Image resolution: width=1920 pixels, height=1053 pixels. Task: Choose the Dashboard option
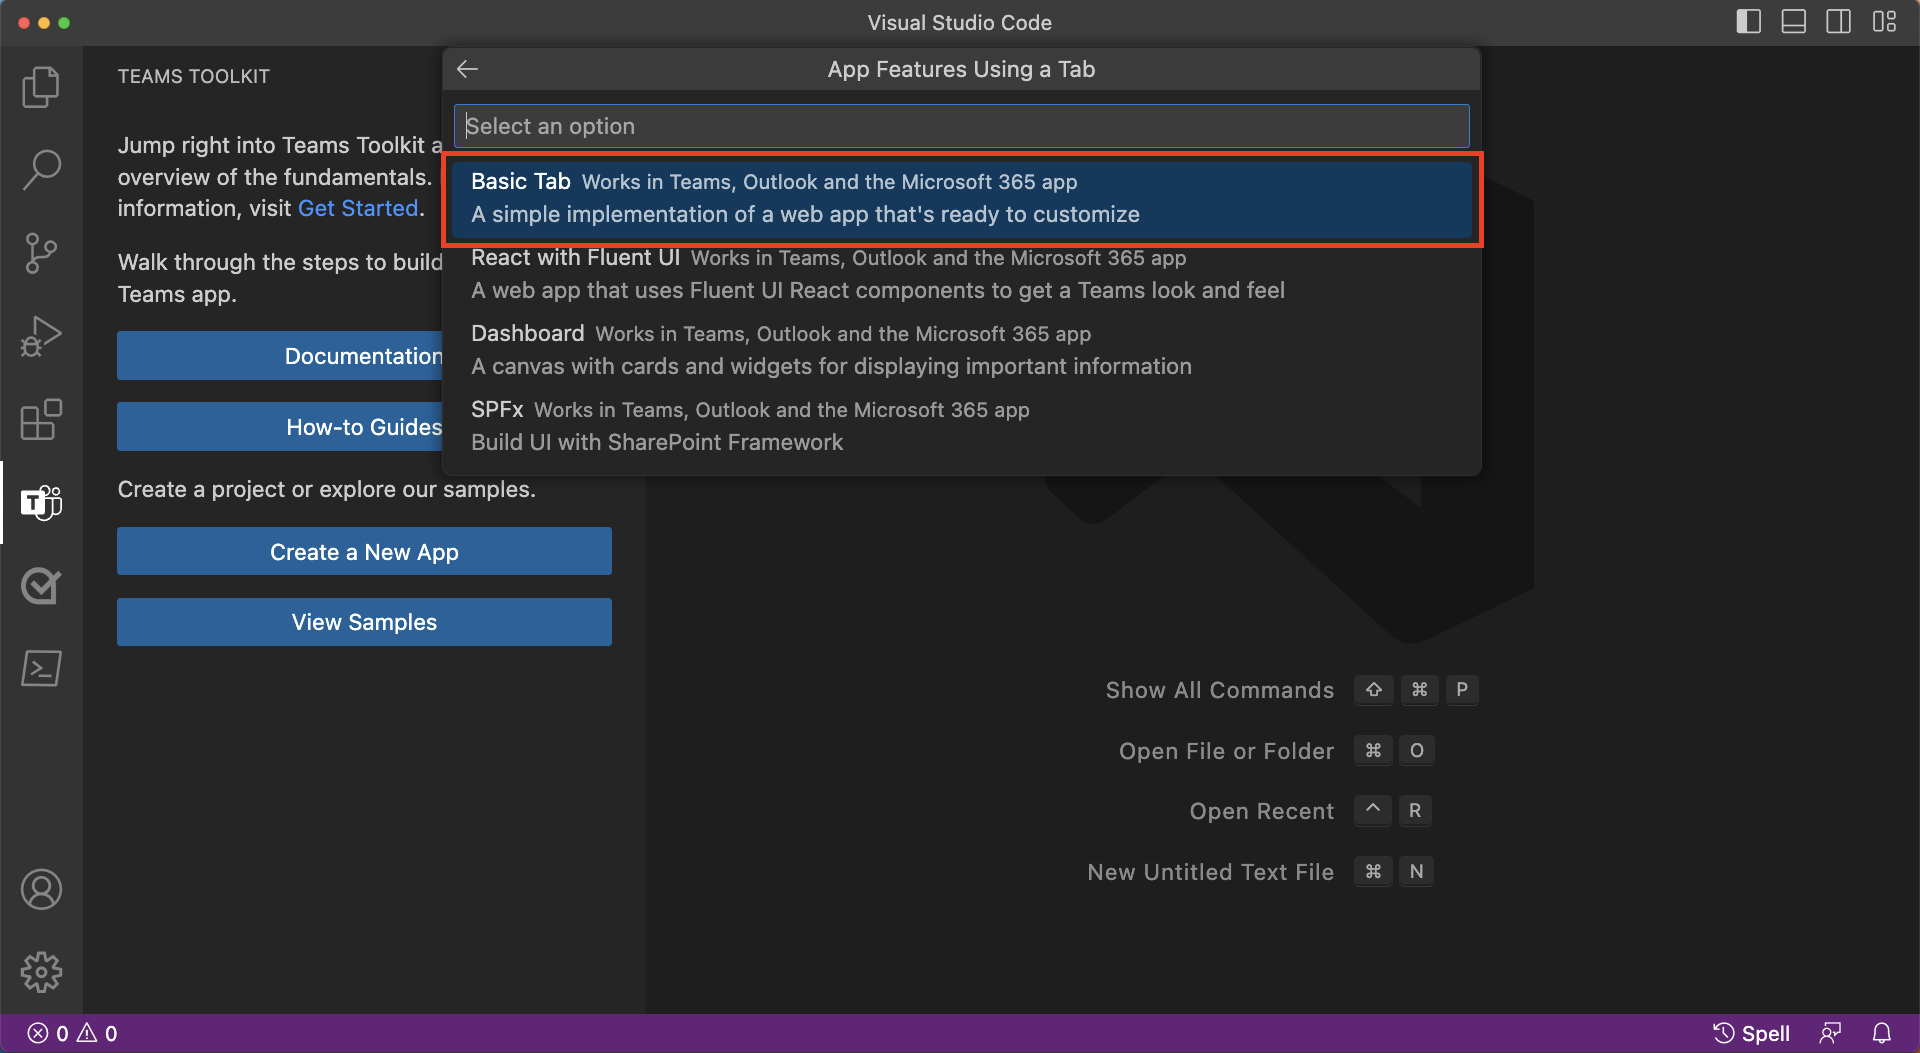961,350
